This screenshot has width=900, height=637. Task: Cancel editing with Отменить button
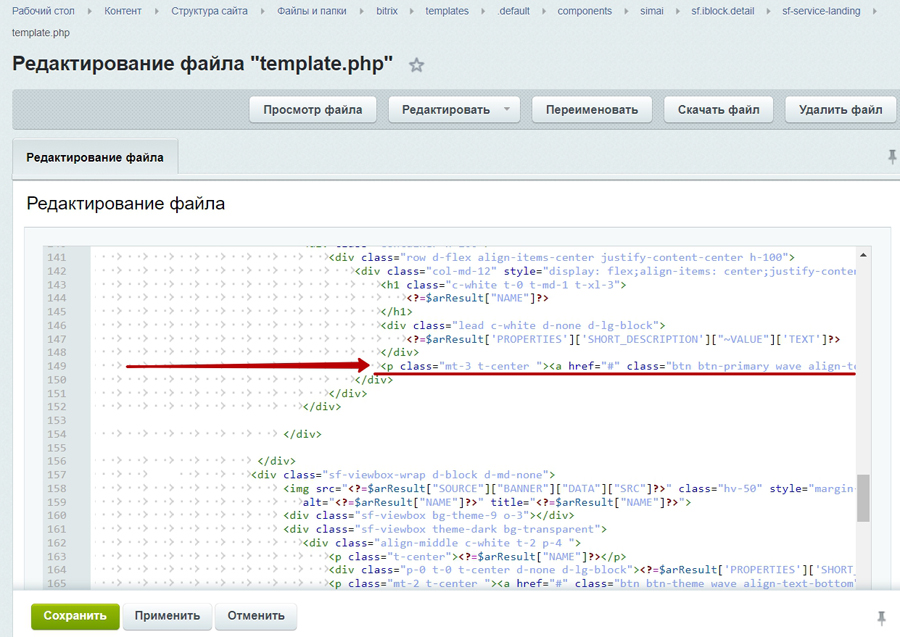256,616
